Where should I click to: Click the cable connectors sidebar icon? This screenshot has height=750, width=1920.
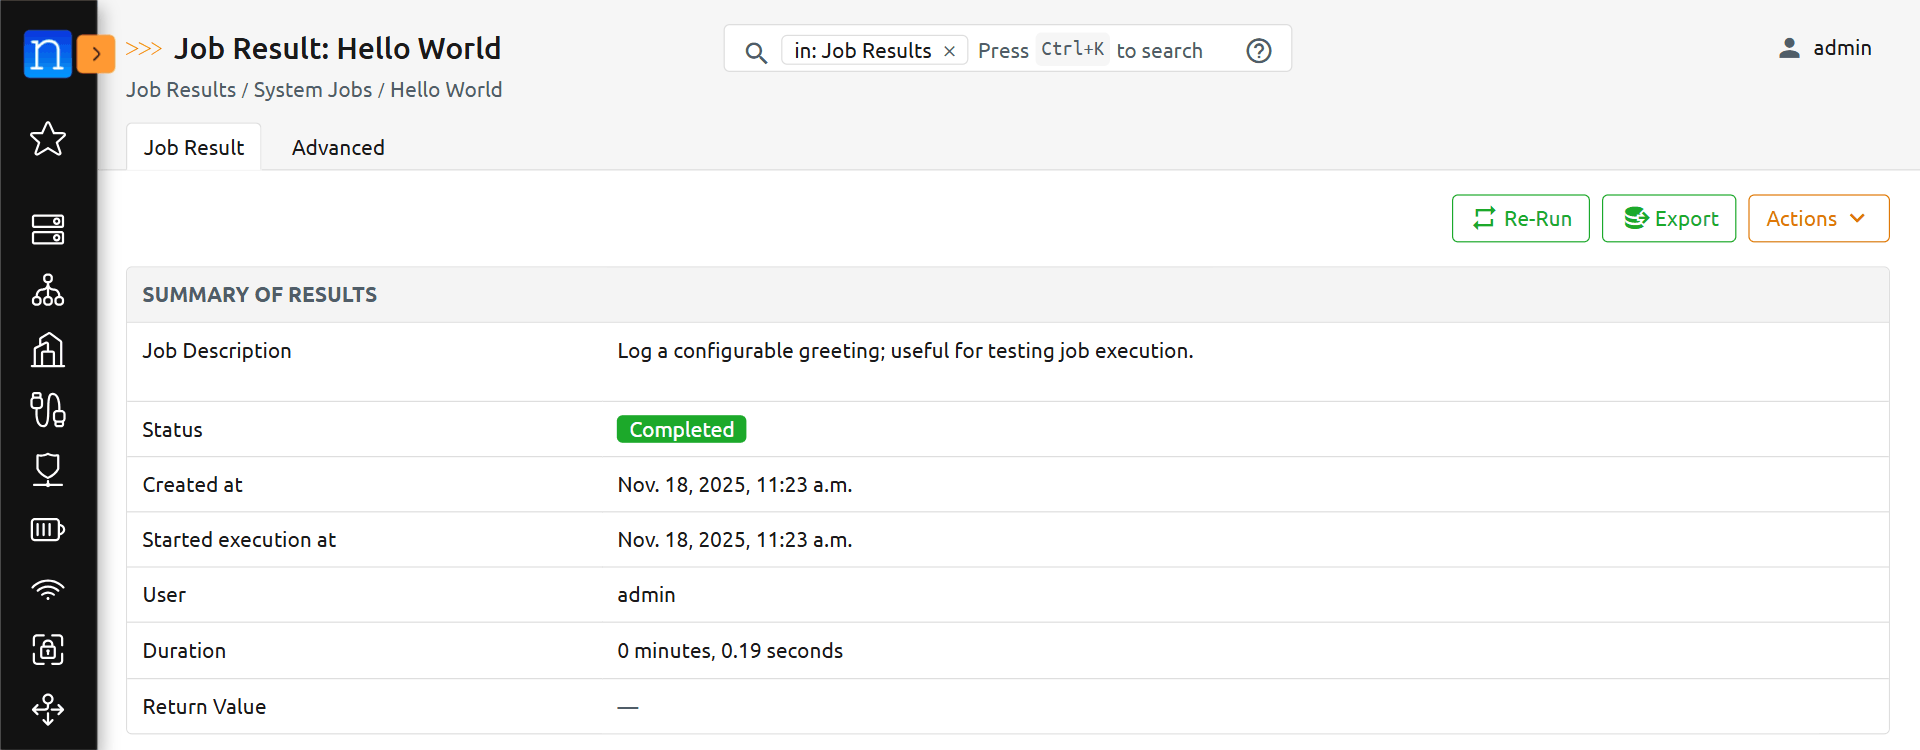click(47, 410)
